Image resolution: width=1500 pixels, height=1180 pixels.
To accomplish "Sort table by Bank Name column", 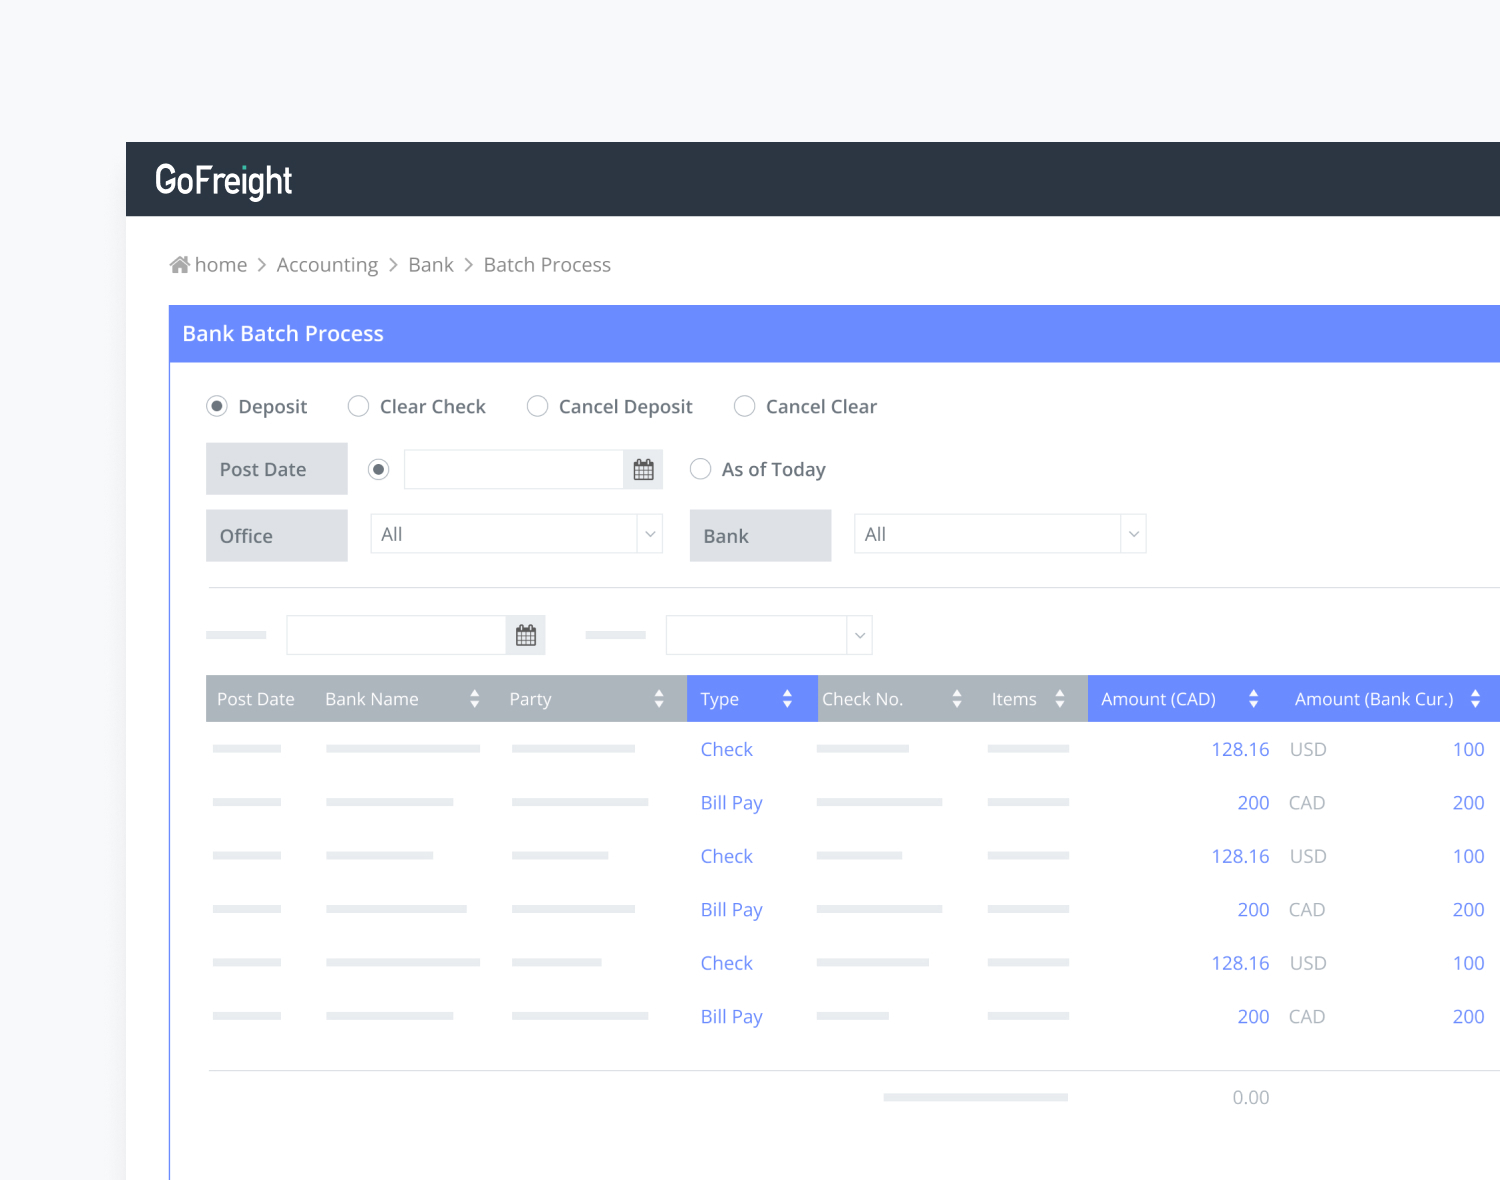I will click(474, 699).
